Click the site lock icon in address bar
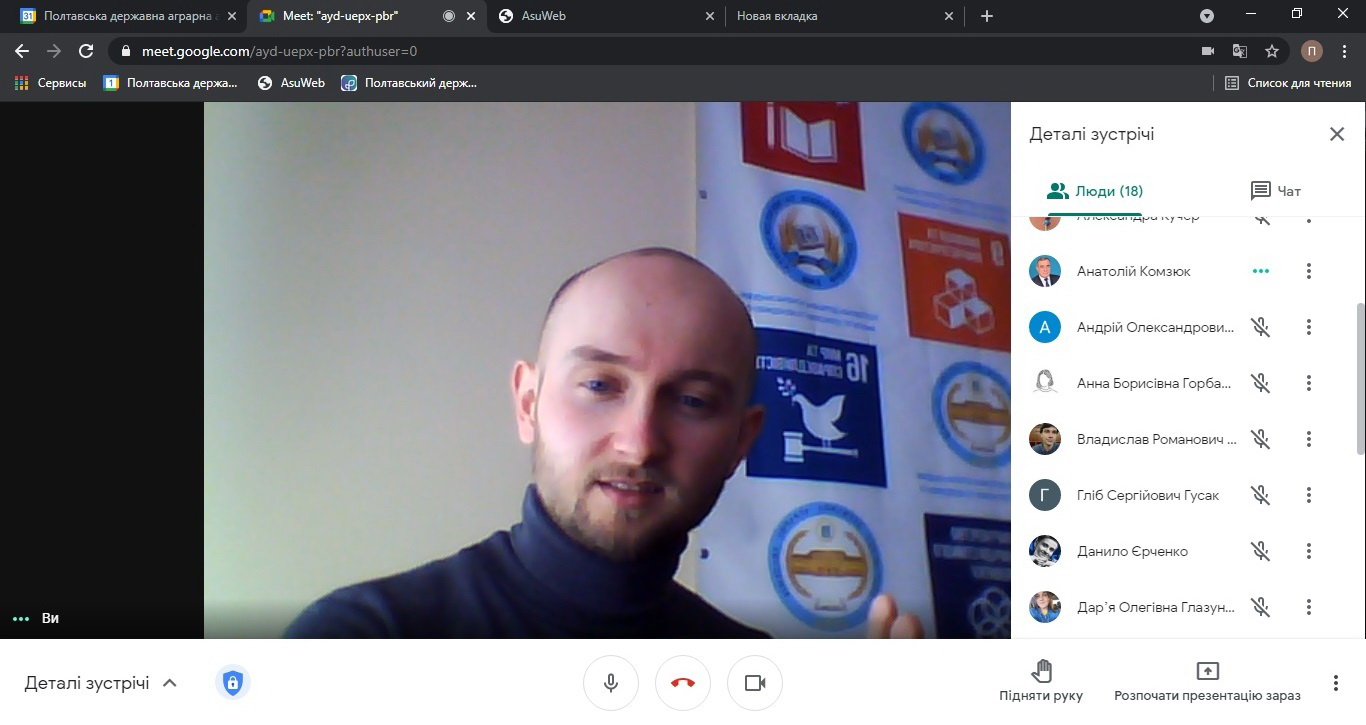This screenshot has width=1366, height=725. [125, 51]
